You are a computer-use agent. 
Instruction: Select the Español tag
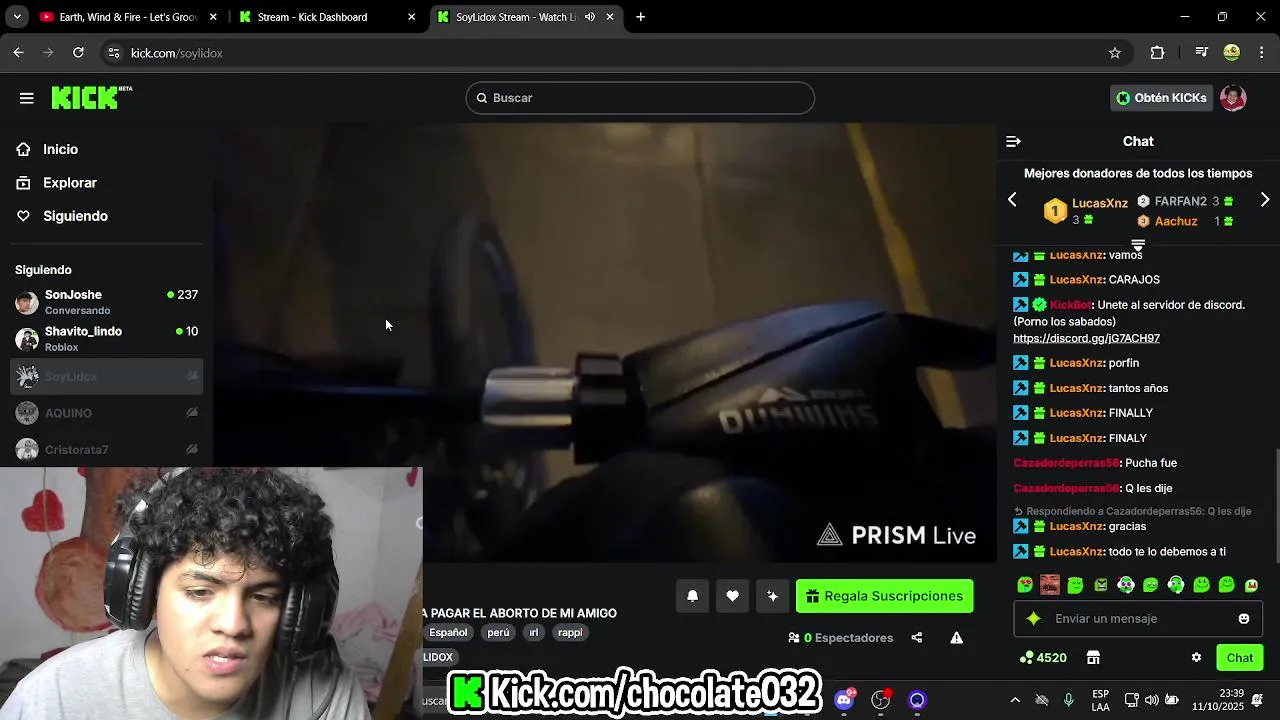click(448, 633)
